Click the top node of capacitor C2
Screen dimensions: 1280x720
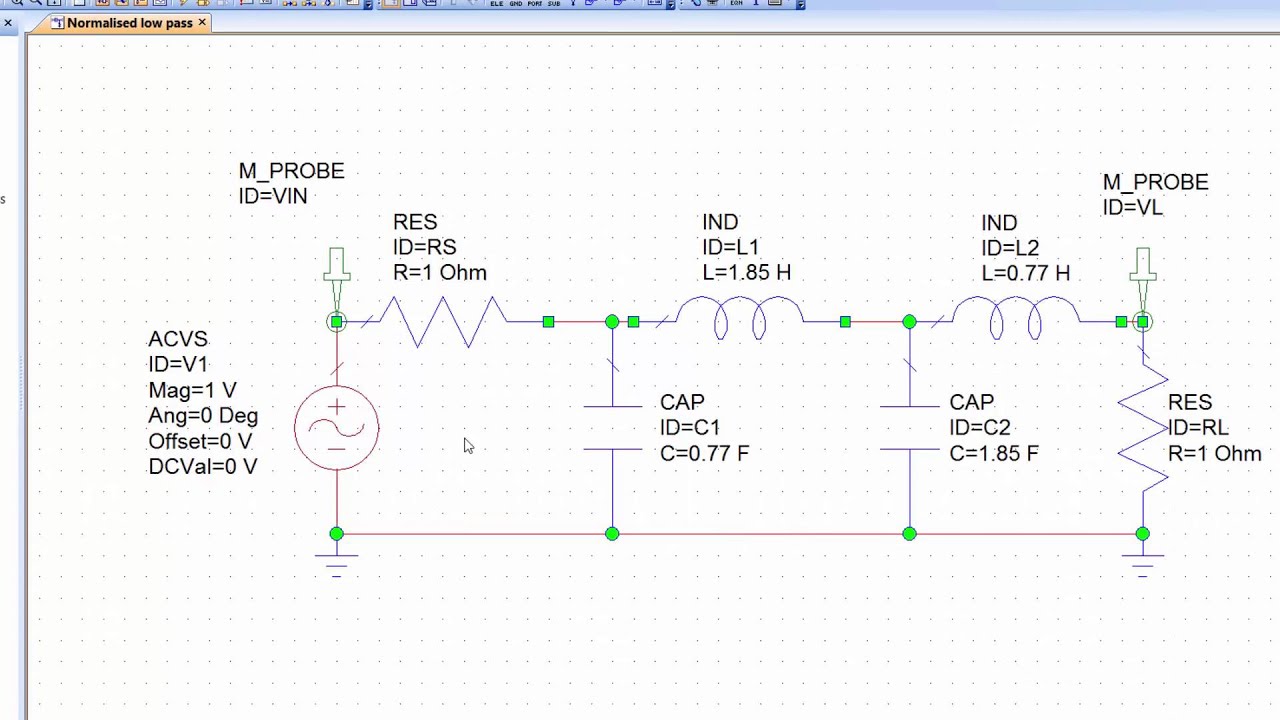pos(909,322)
